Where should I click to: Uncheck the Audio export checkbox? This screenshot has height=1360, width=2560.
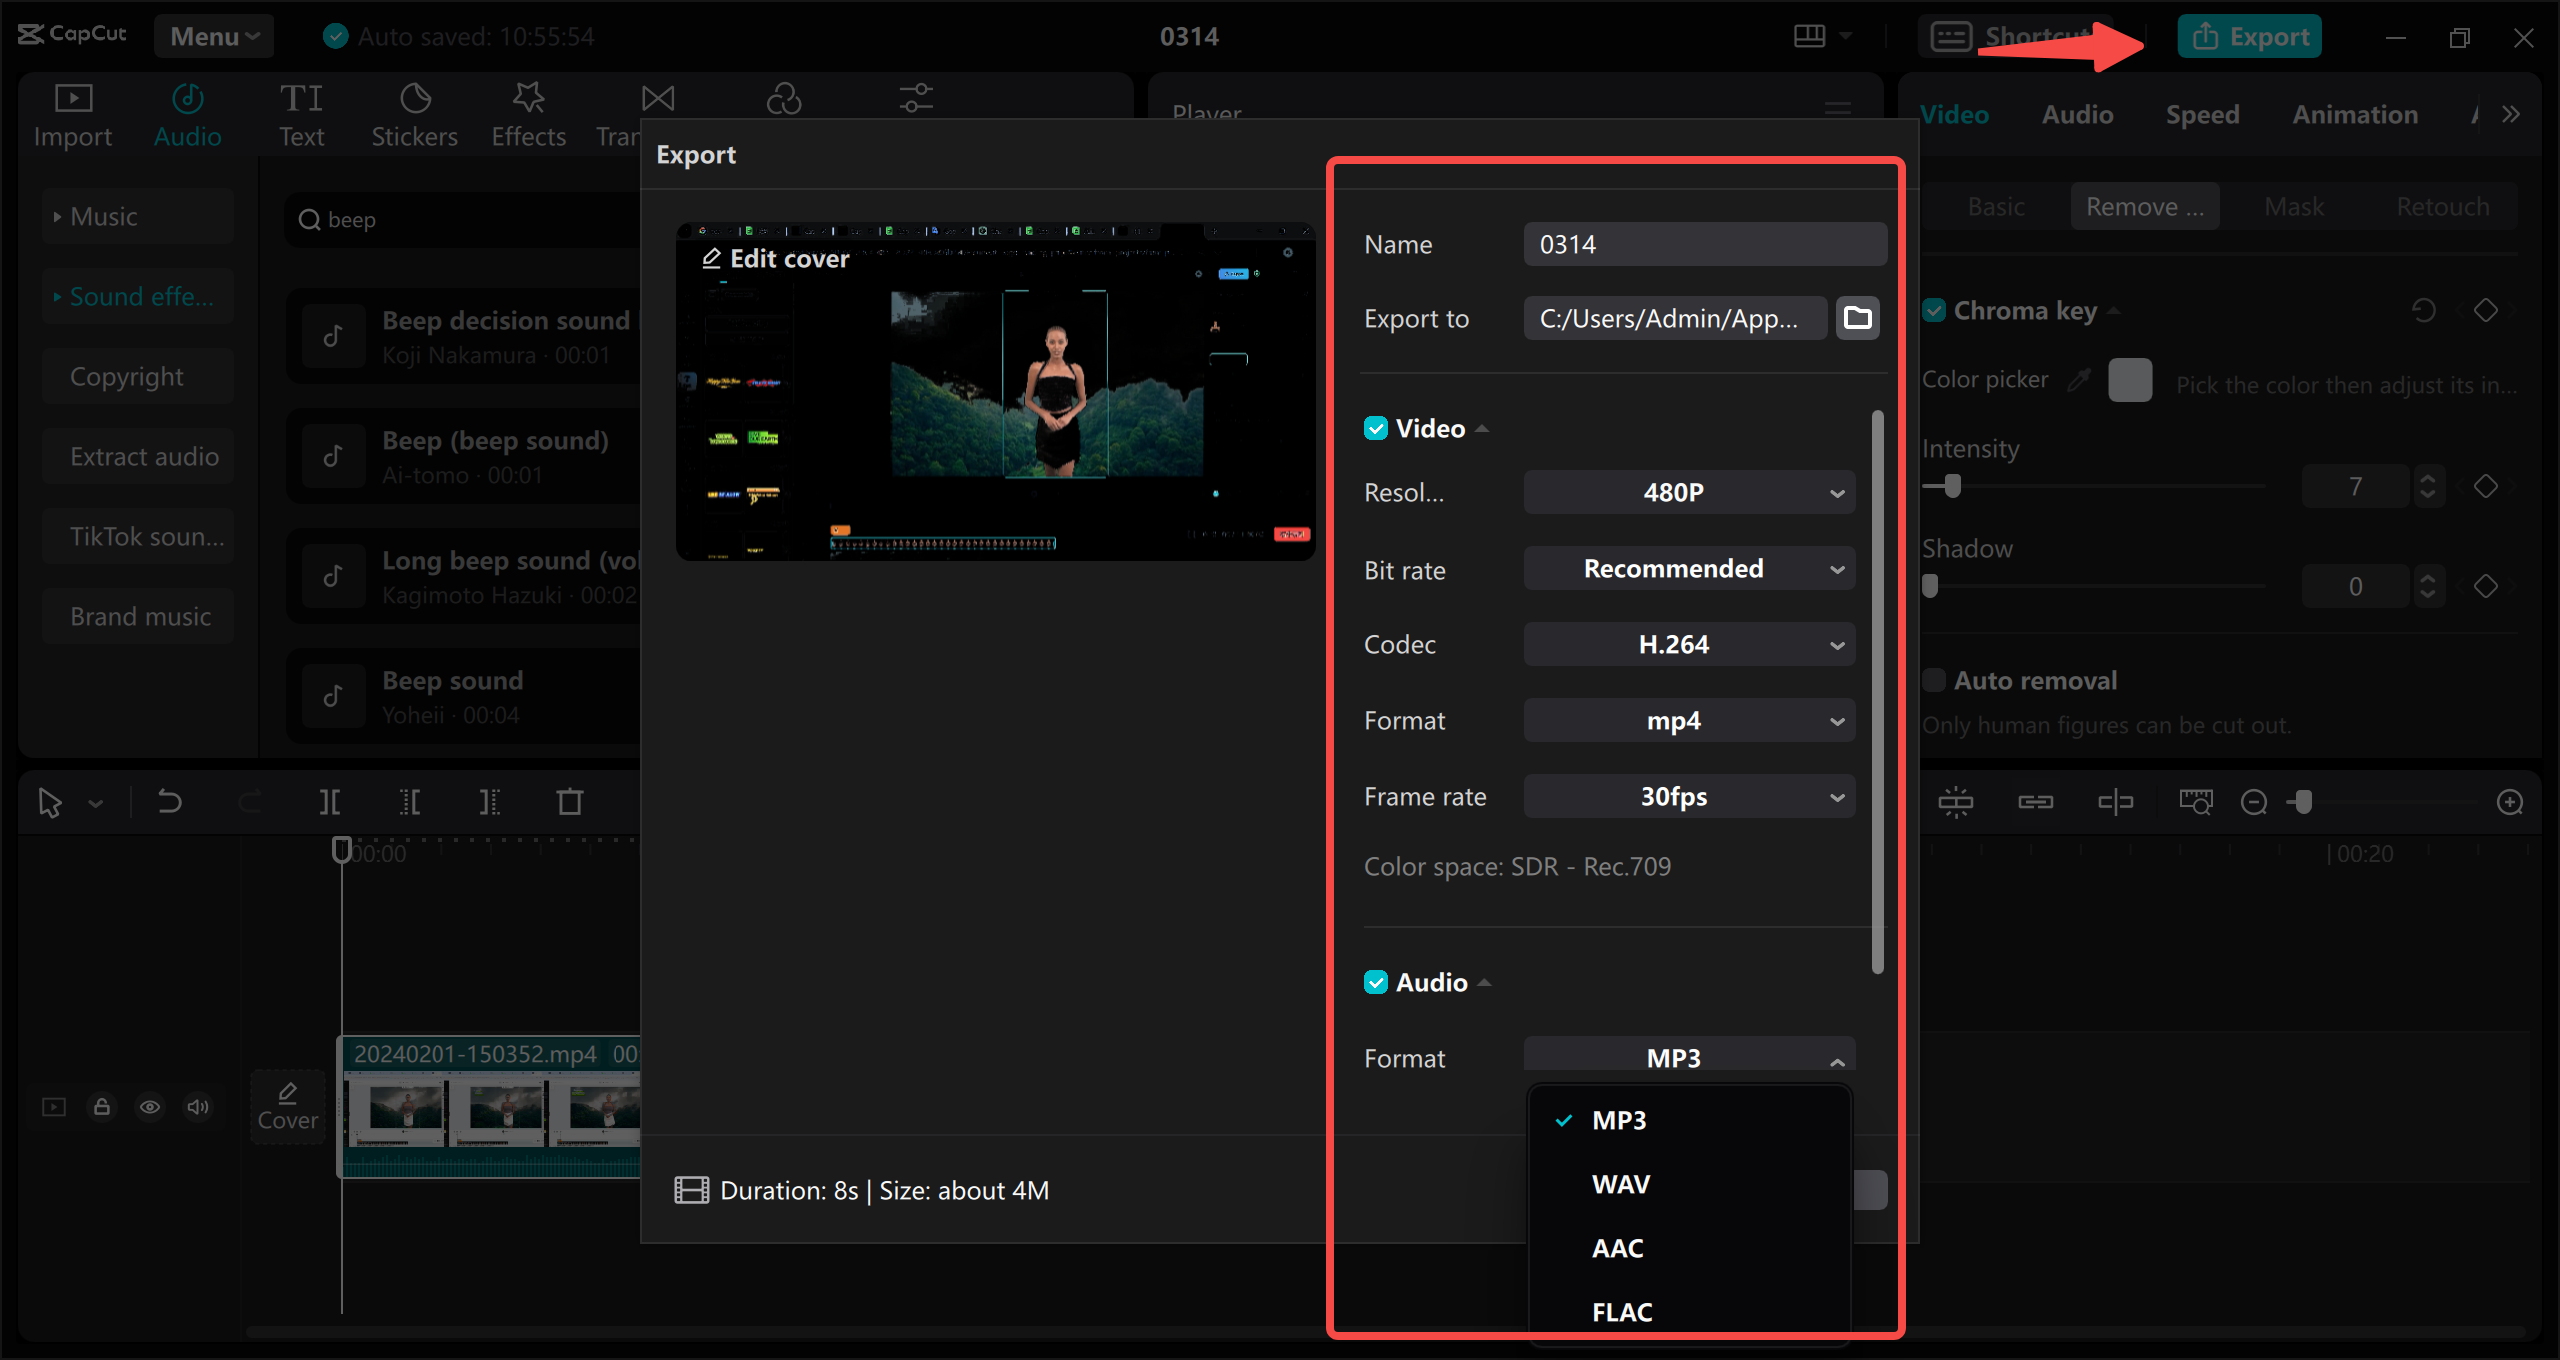[x=1375, y=981]
